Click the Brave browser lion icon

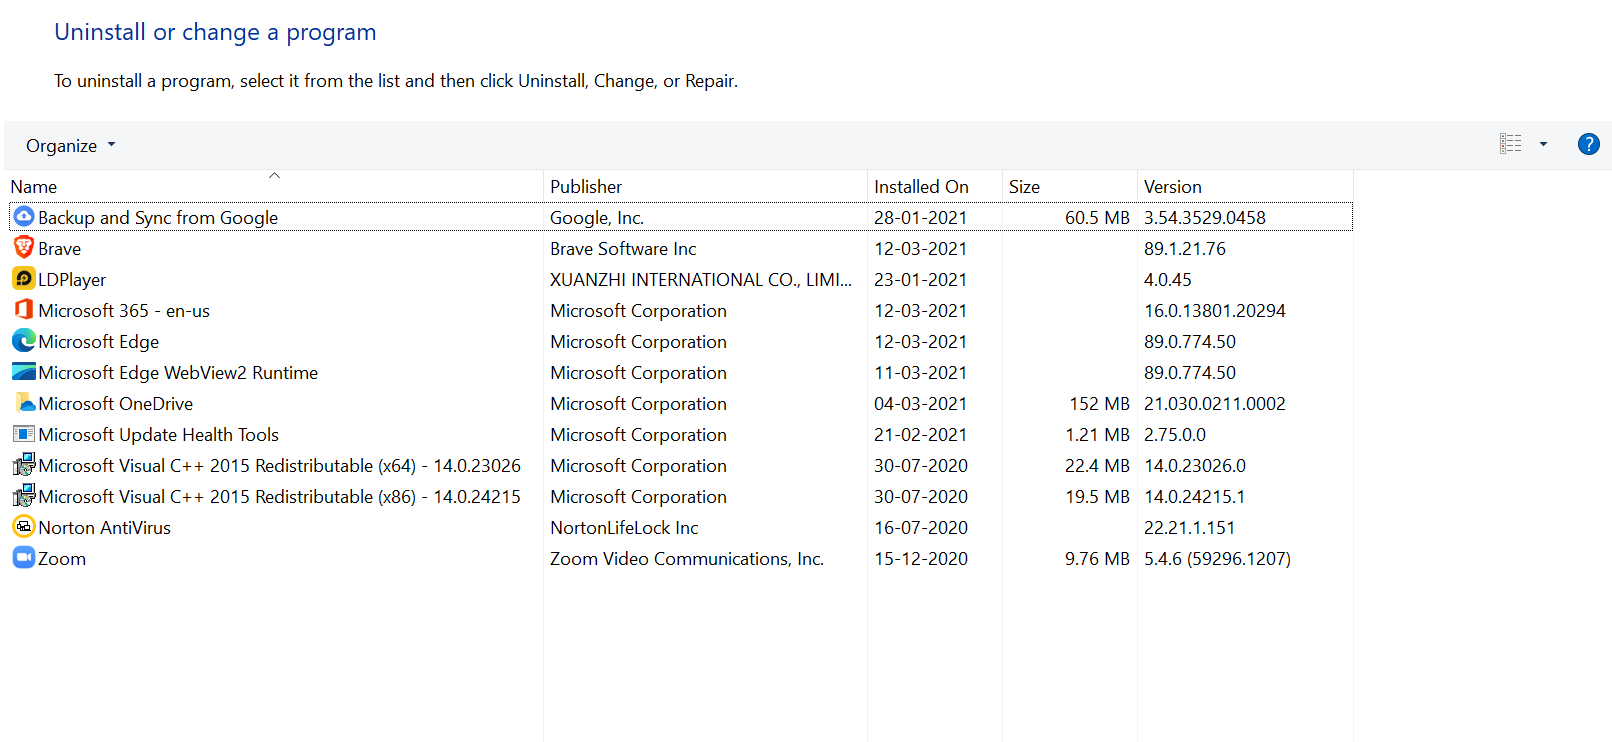24,248
